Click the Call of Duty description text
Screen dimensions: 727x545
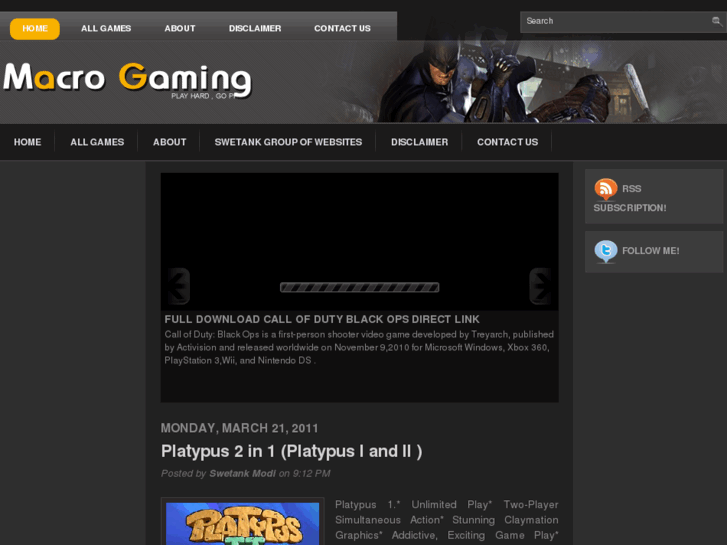(358, 347)
